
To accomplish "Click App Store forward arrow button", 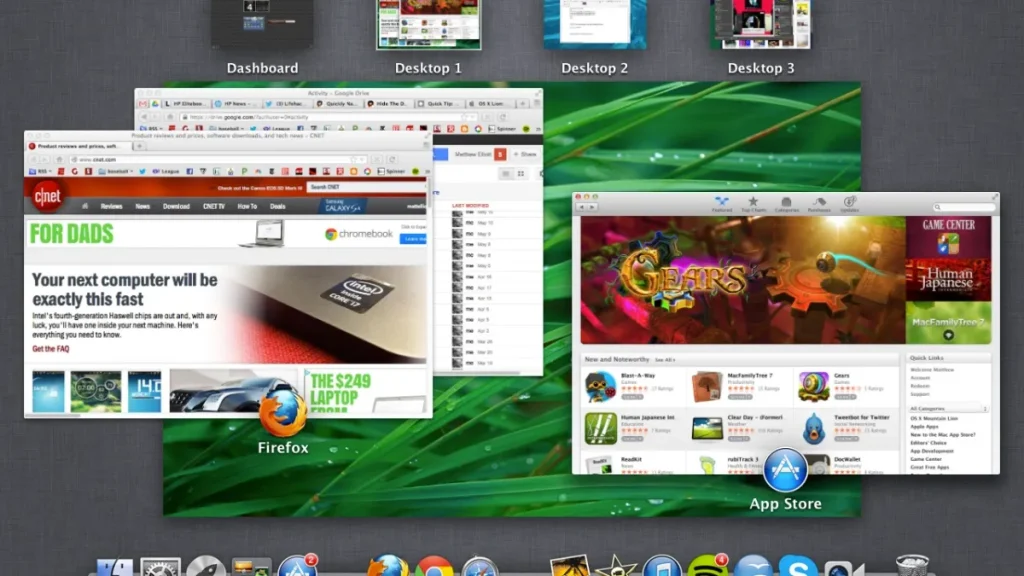I will tap(592, 207).
